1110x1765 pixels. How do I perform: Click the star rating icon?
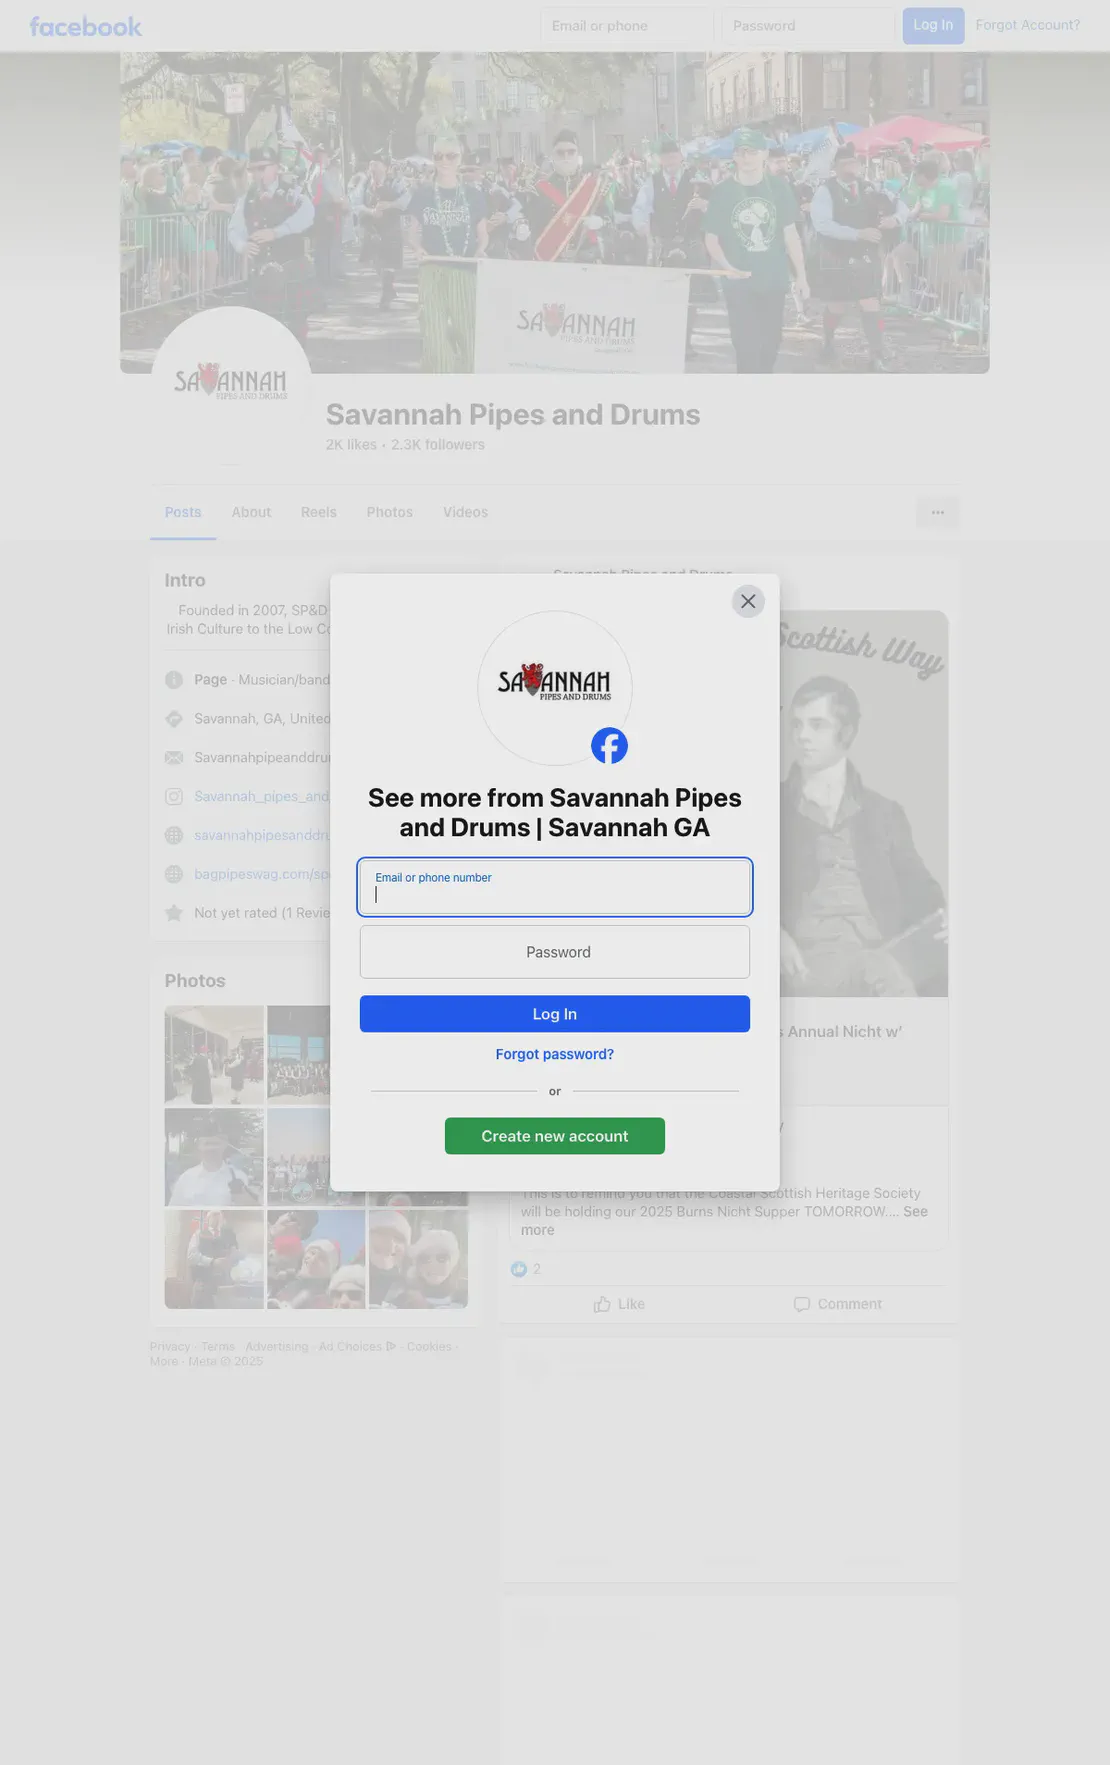tap(174, 912)
